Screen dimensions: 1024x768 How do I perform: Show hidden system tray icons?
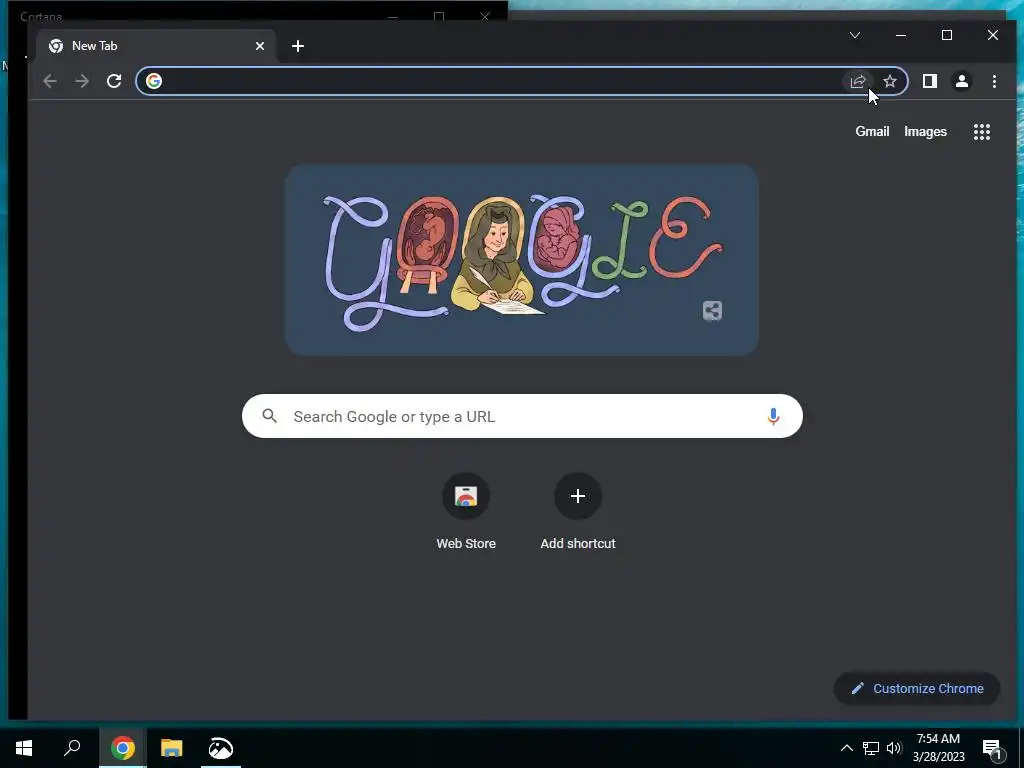coord(846,748)
